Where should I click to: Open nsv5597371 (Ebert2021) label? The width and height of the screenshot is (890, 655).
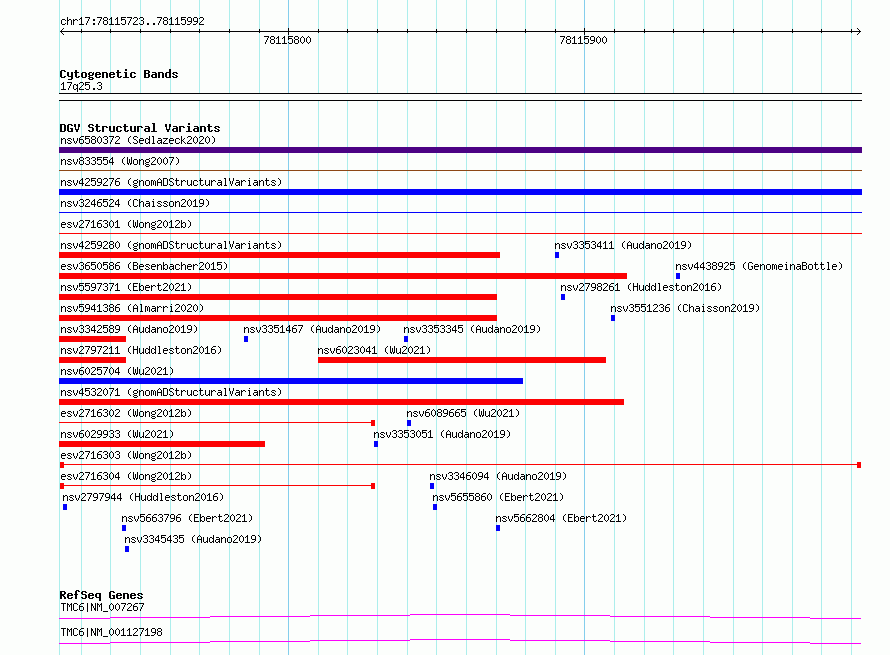[x=126, y=287]
